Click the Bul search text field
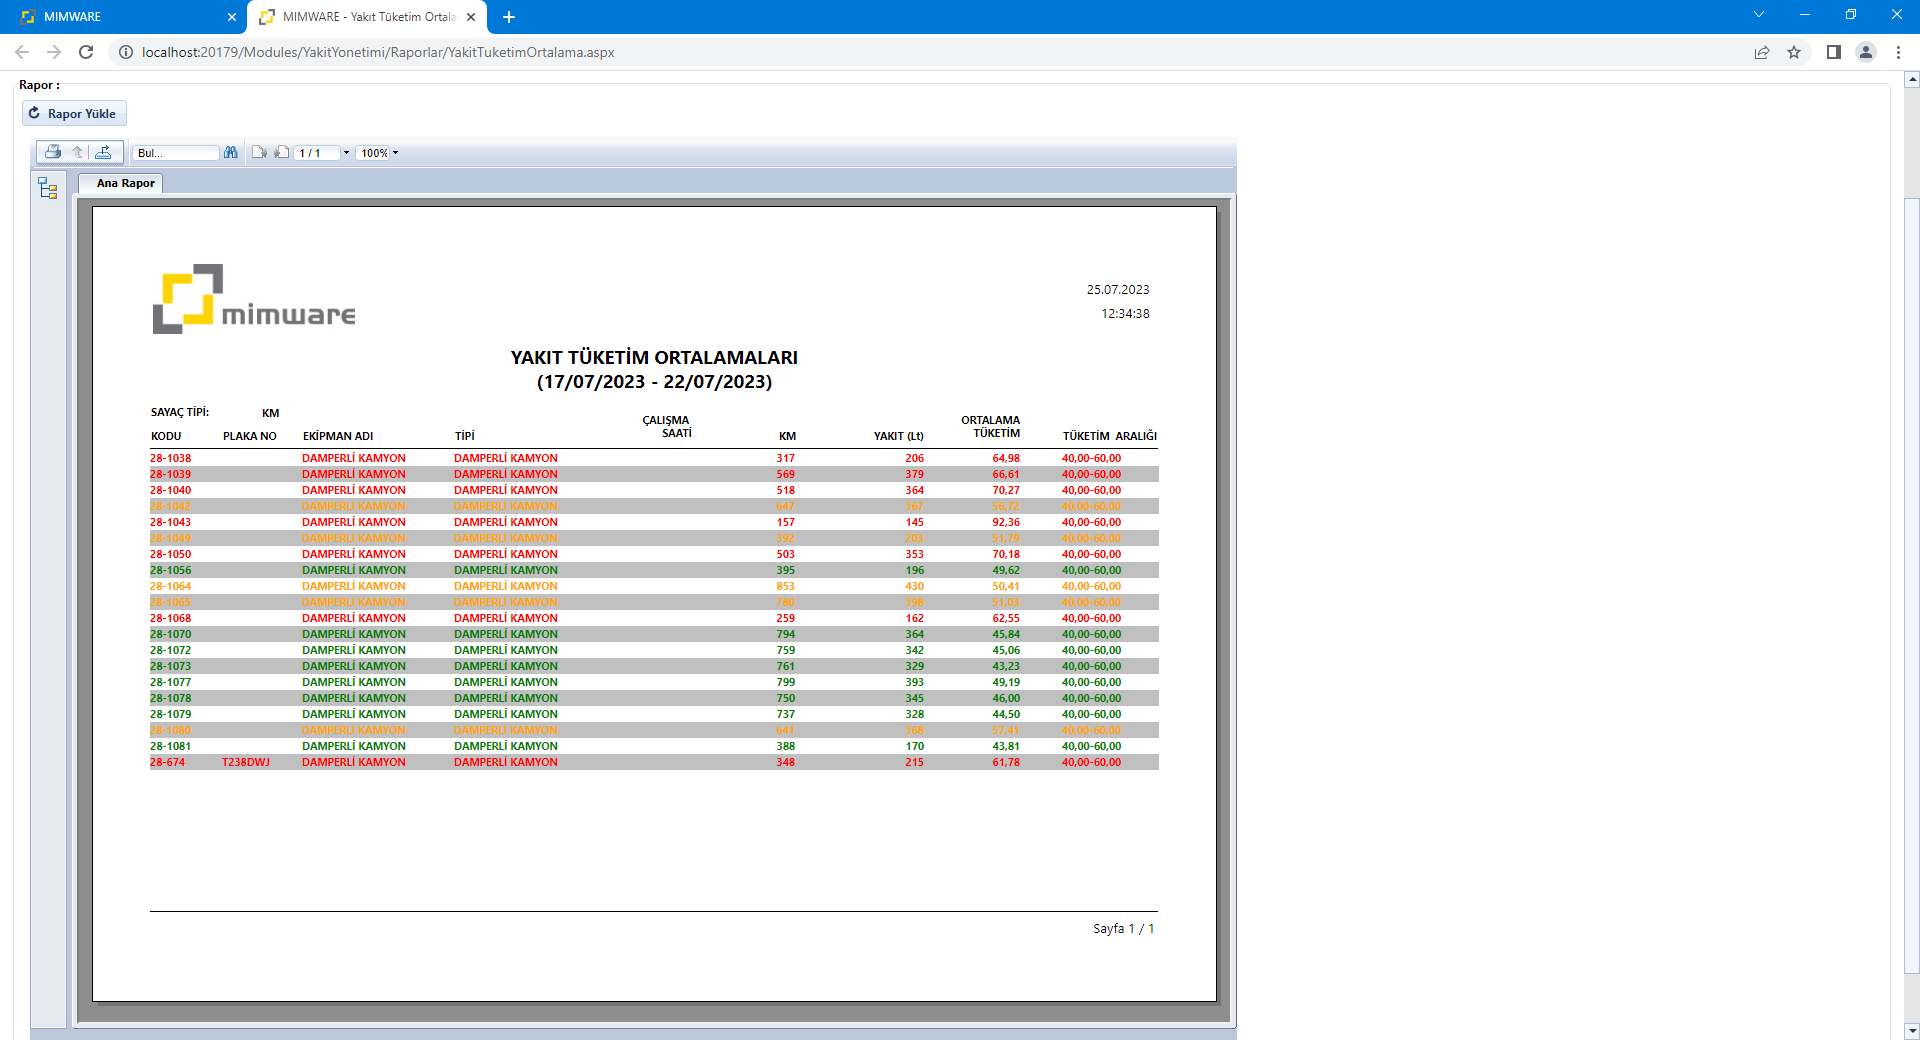1920x1040 pixels. tap(176, 153)
